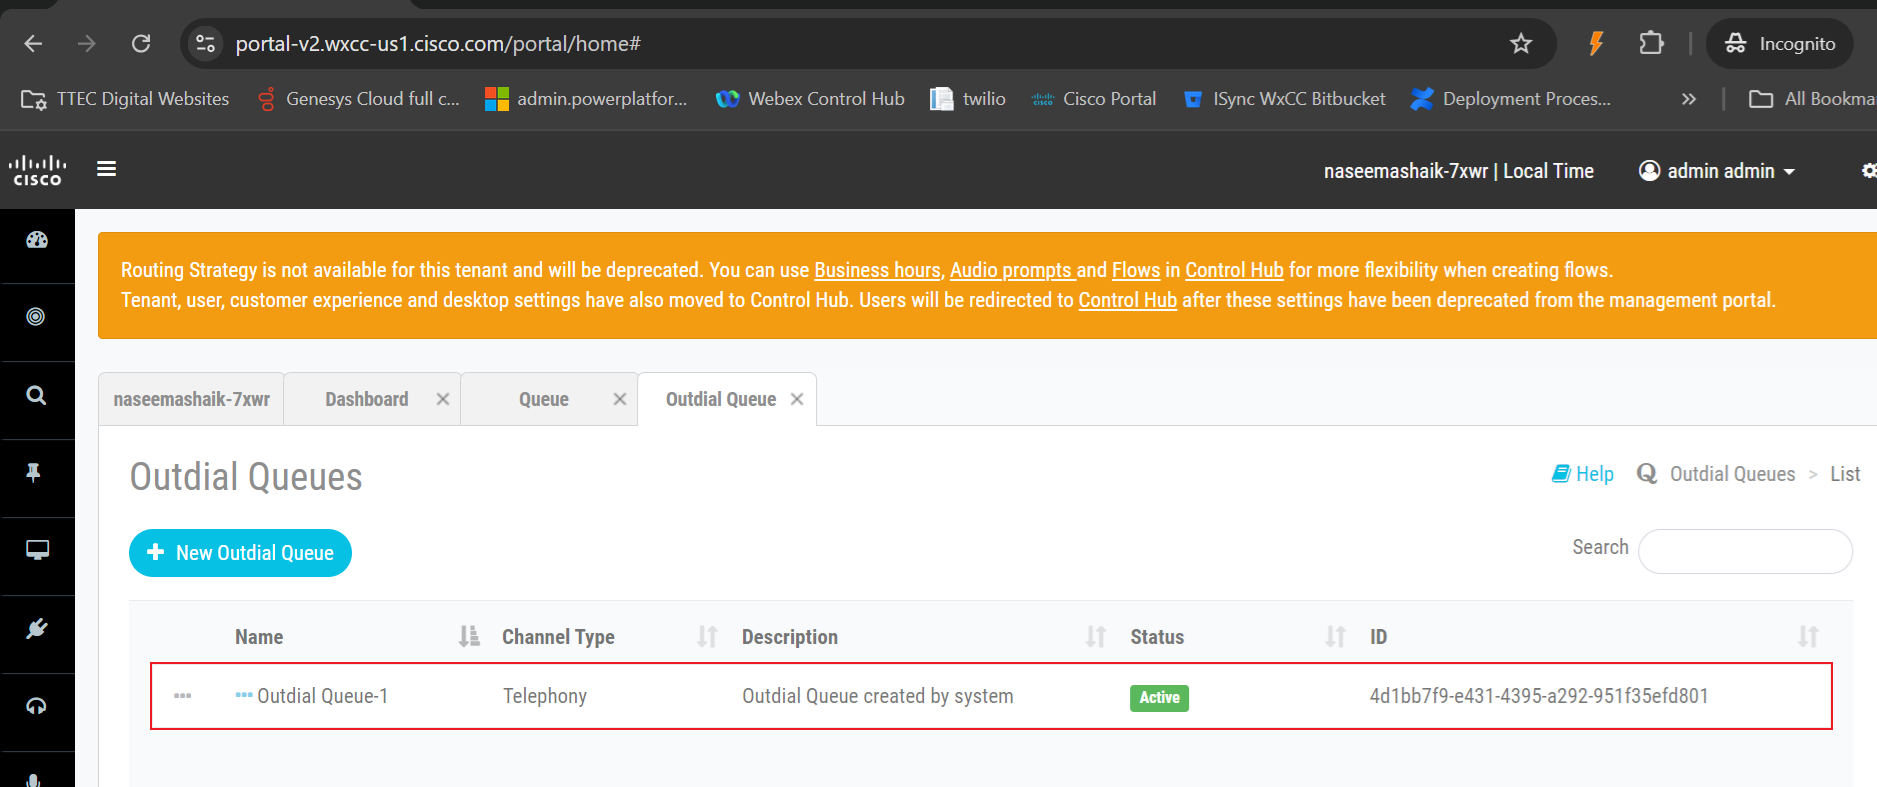The height and width of the screenshot is (787, 1877).
Task: Open Cisco Portal bookmark
Action: (1094, 99)
